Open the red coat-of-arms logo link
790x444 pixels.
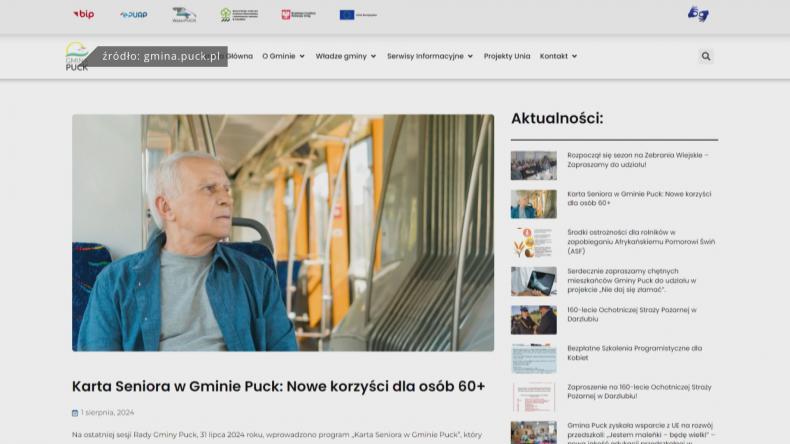click(298, 15)
